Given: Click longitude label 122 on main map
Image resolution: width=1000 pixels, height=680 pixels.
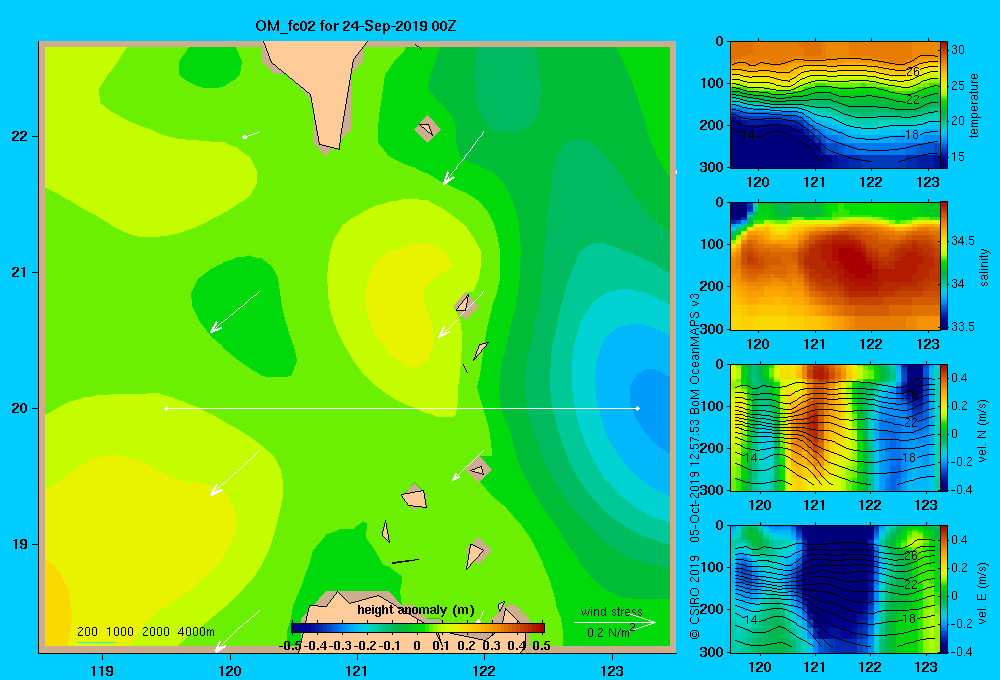Looking at the screenshot, I should (x=484, y=670).
